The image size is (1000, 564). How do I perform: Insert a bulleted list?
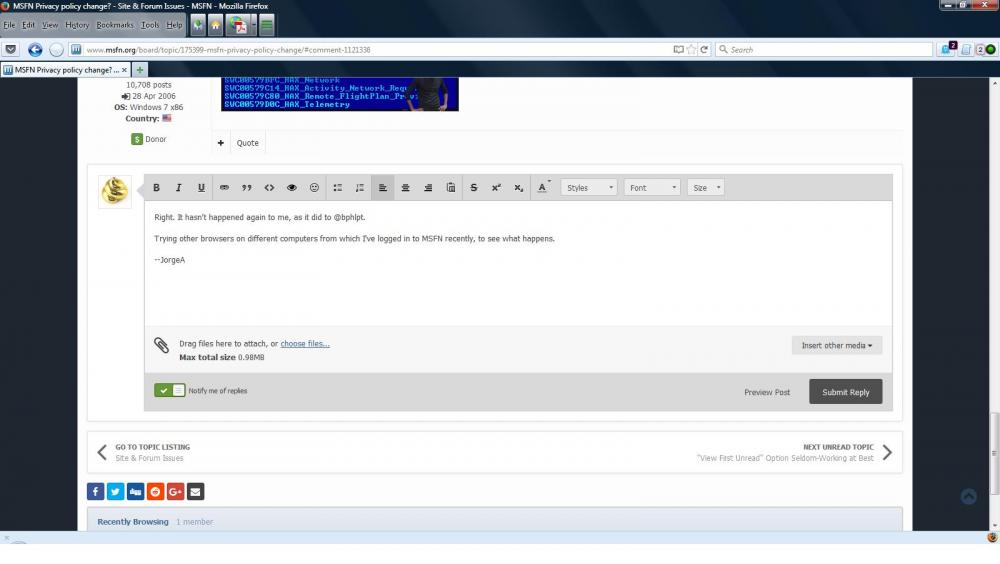point(338,188)
